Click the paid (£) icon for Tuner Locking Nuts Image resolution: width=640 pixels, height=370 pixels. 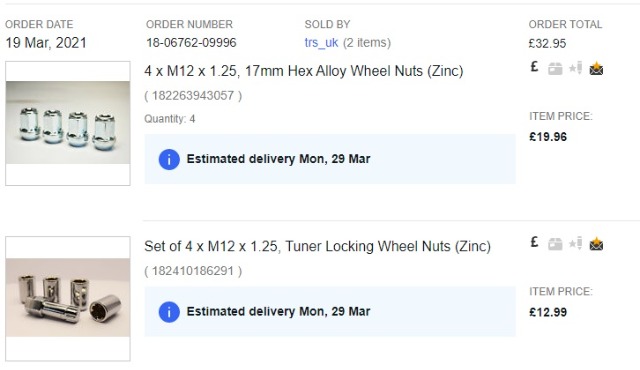[534, 242]
